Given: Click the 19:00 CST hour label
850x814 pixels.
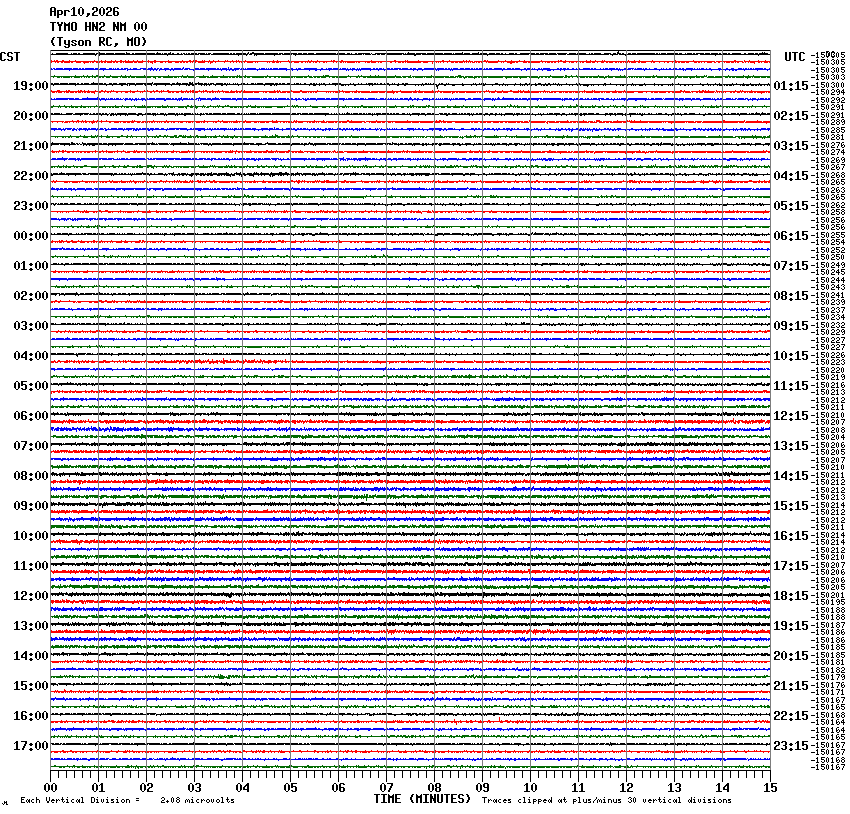Looking at the screenshot, I should tap(30, 86).
